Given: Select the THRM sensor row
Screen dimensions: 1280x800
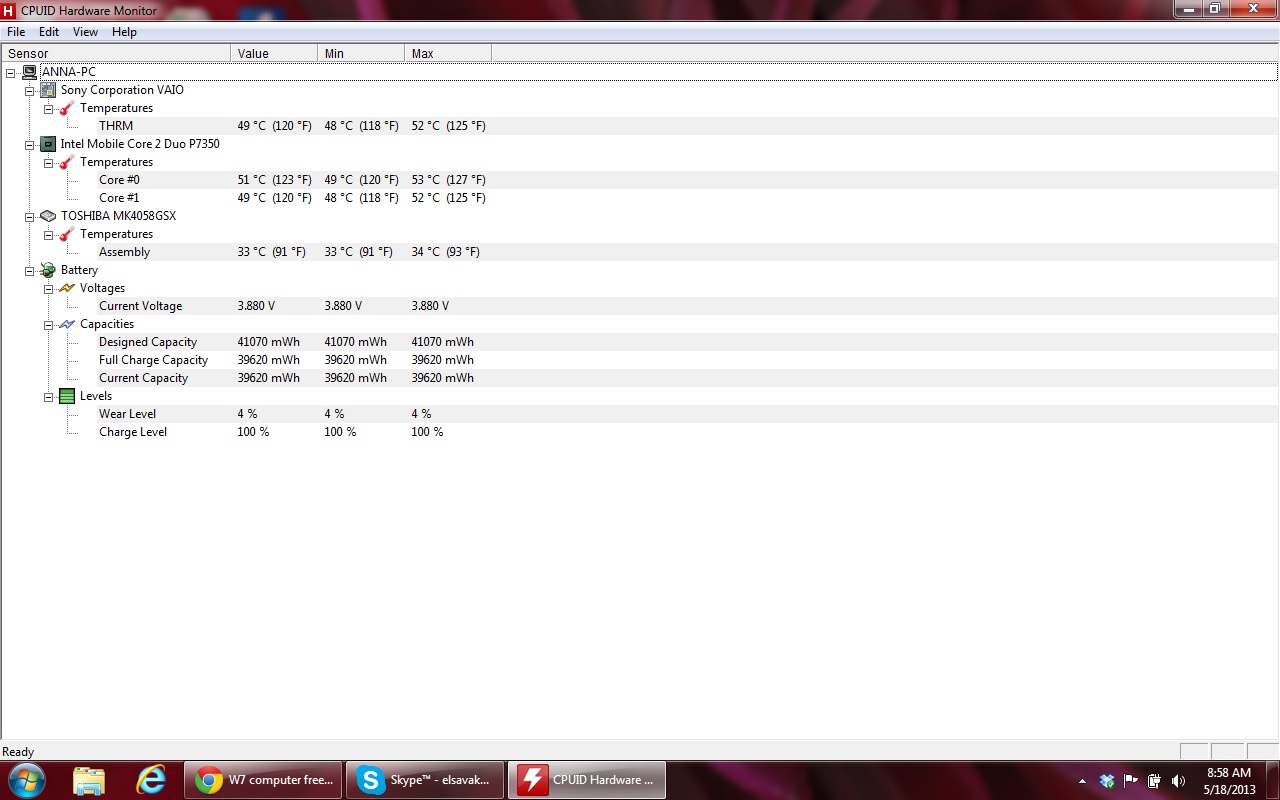Looking at the screenshot, I should [x=640, y=126].
